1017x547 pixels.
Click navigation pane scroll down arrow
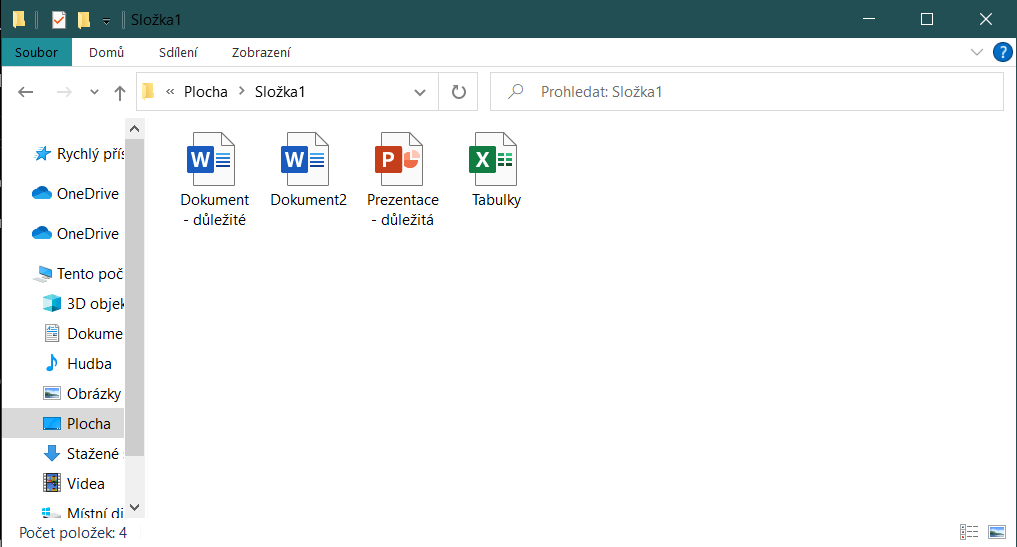tap(134, 507)
